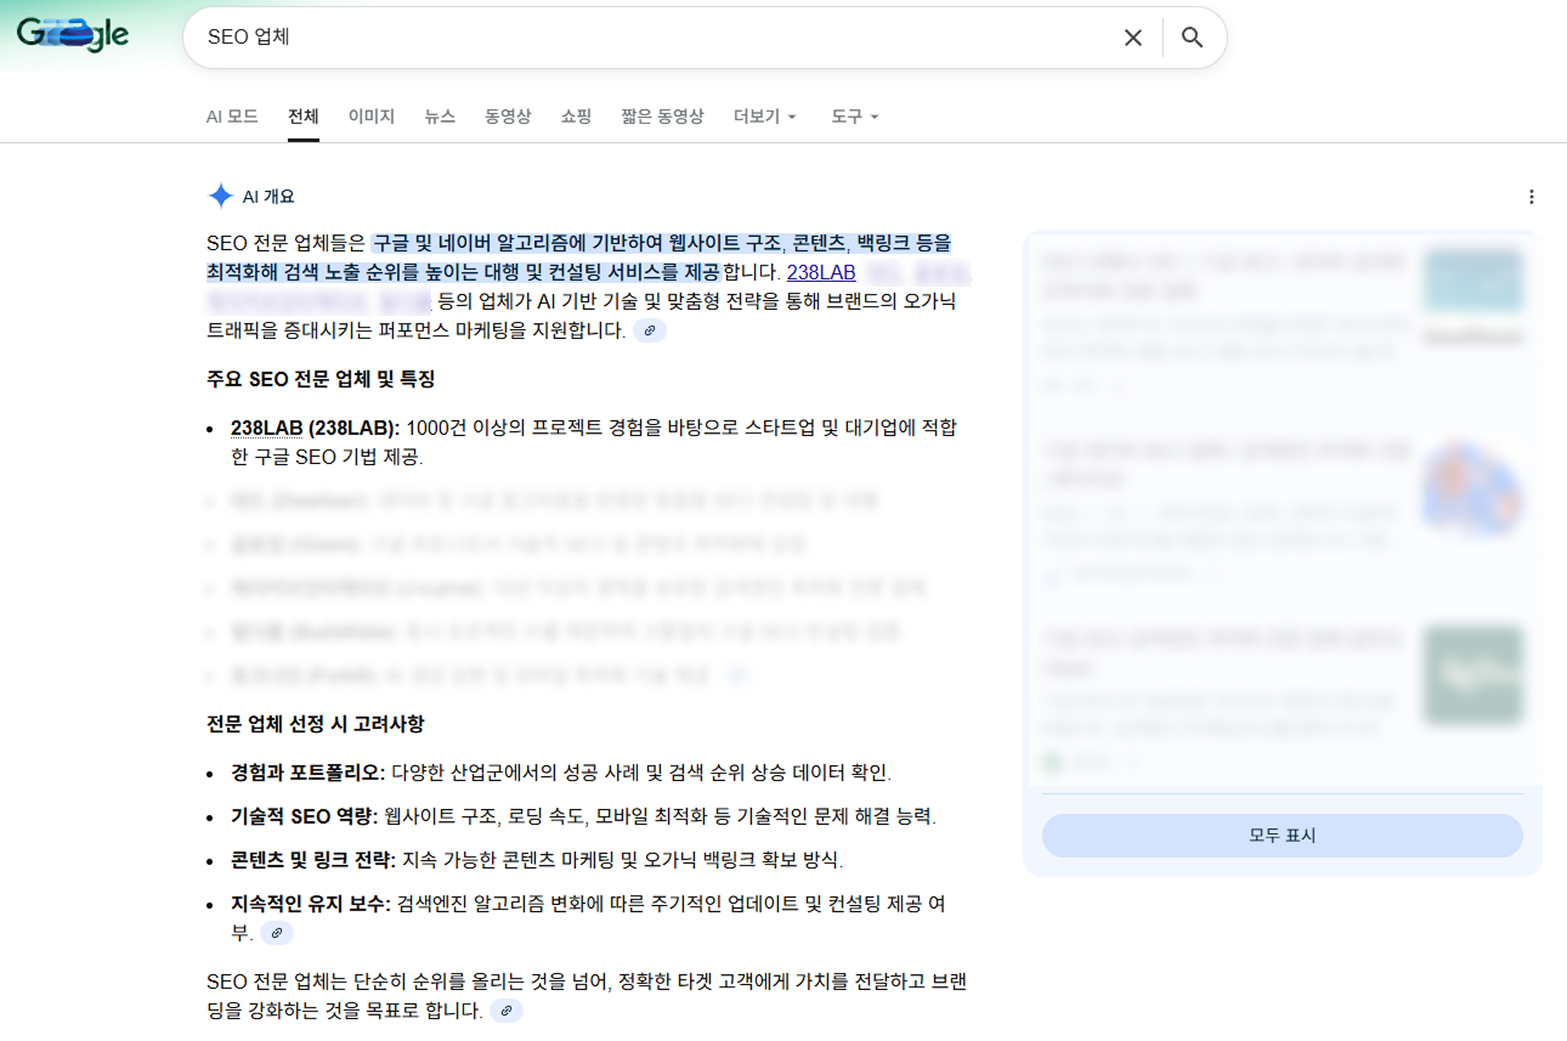Click the link icon after the AI summary paragraph
This screenshot has height=1041, width=1567.
(x=650, y=331)
